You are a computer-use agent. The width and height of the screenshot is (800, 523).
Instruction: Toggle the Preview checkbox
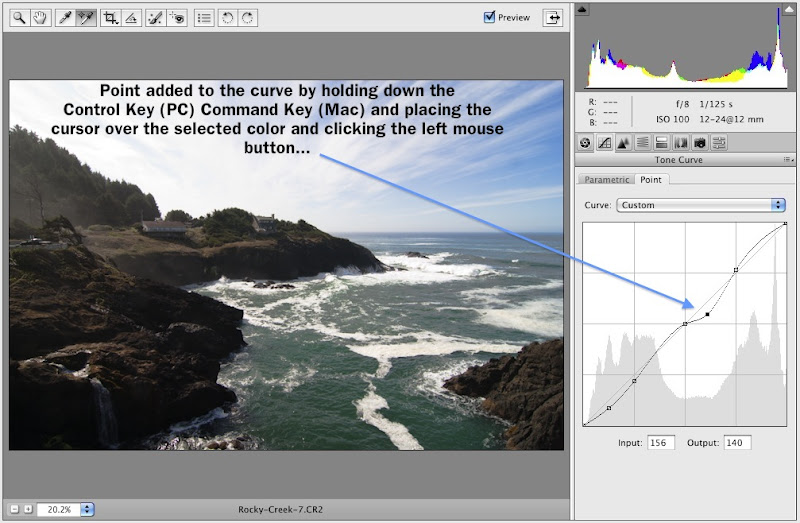coord(490,17)
